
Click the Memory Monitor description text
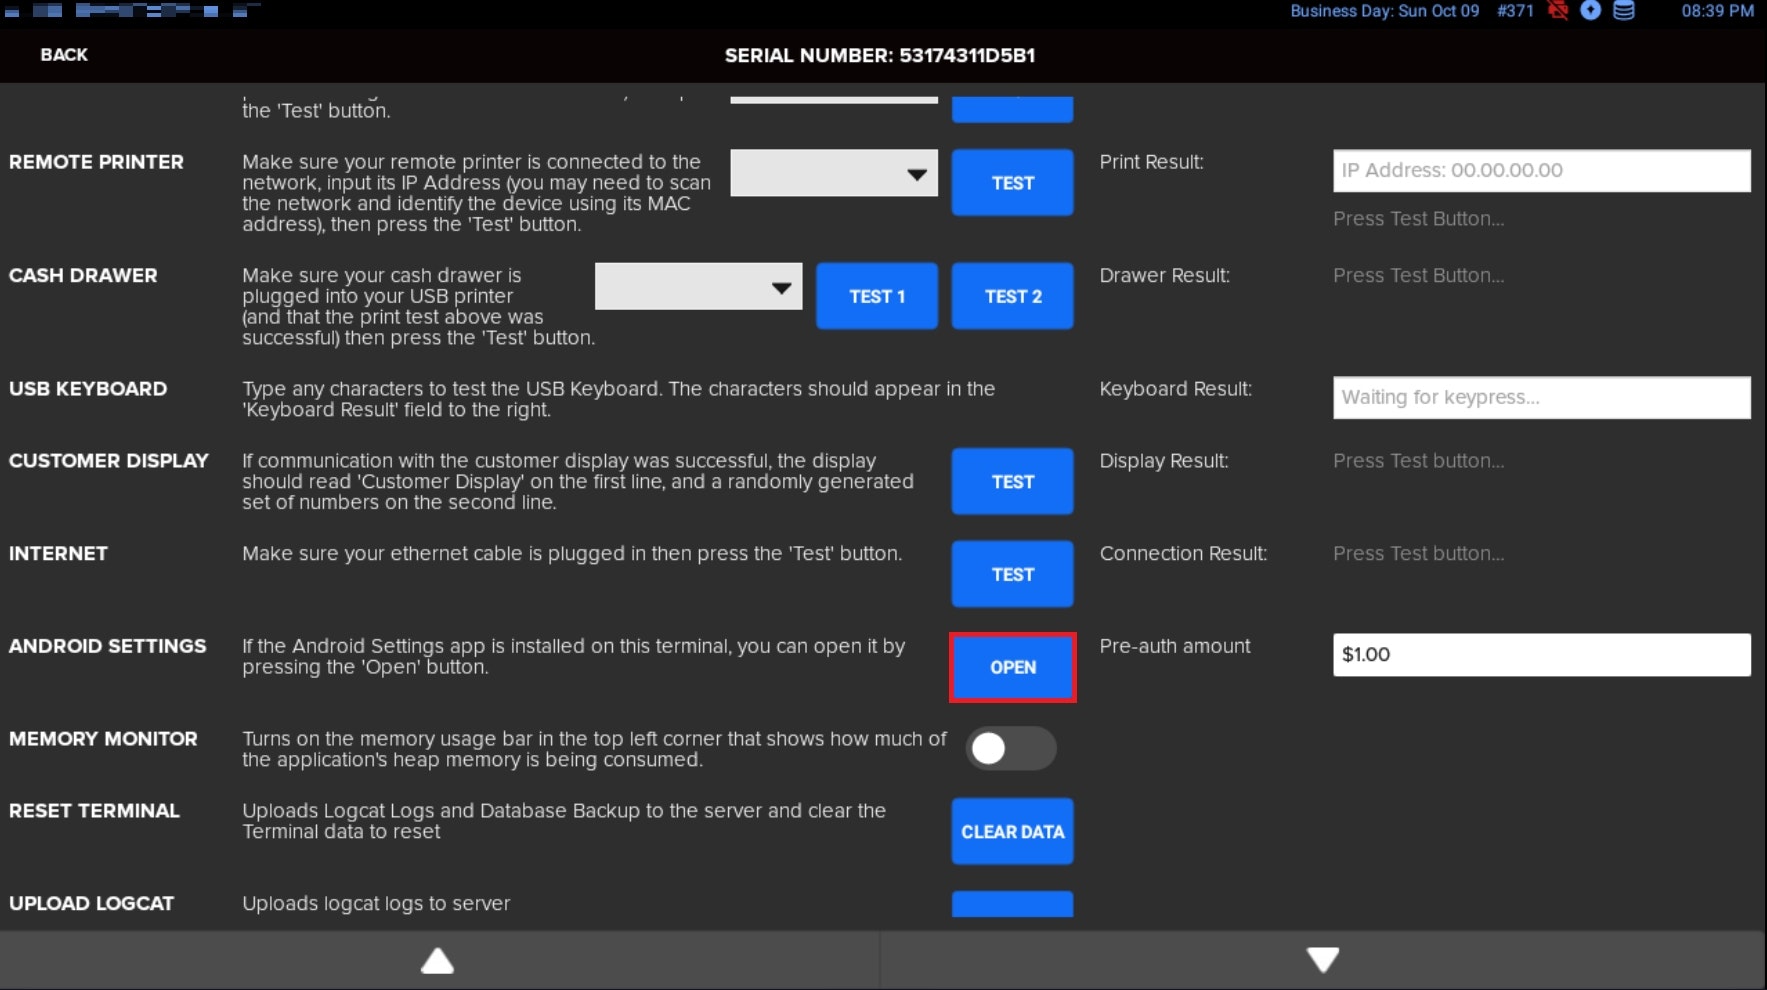pyautogui.click(x=594, y=749)
